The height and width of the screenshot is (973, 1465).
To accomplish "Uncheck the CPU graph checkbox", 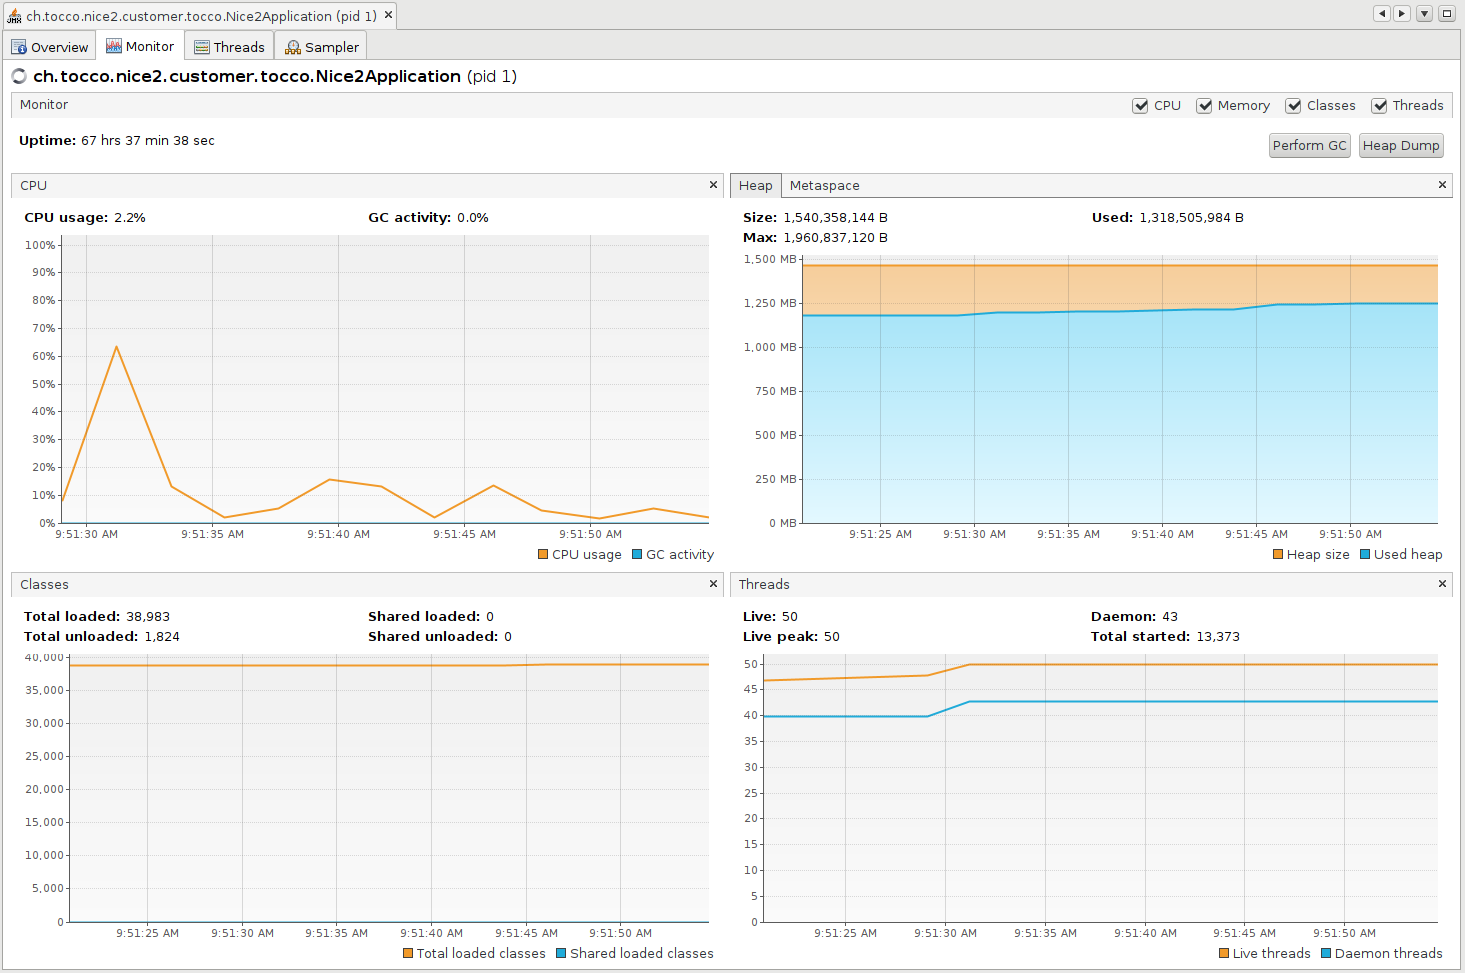I will click(x=1140, y=105).
